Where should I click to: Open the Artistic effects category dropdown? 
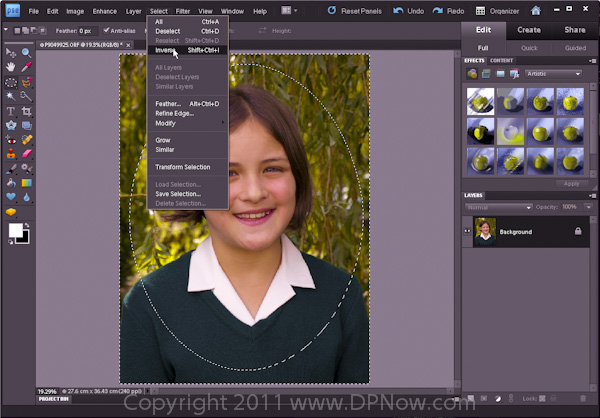553,74
